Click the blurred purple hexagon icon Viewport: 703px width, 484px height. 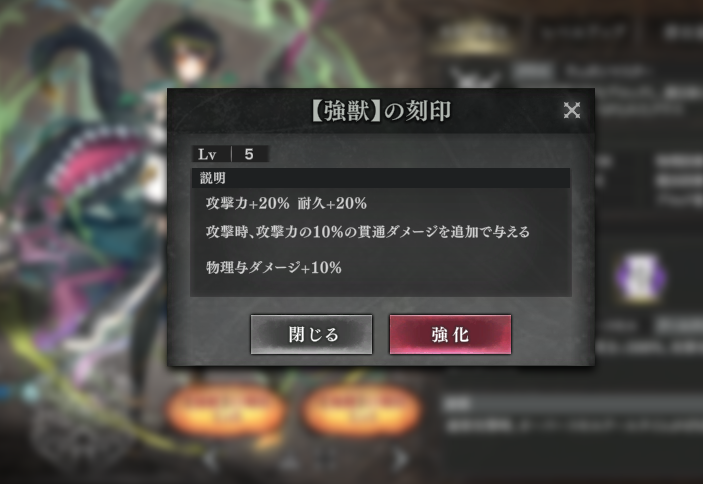click(x=640, y=277)
